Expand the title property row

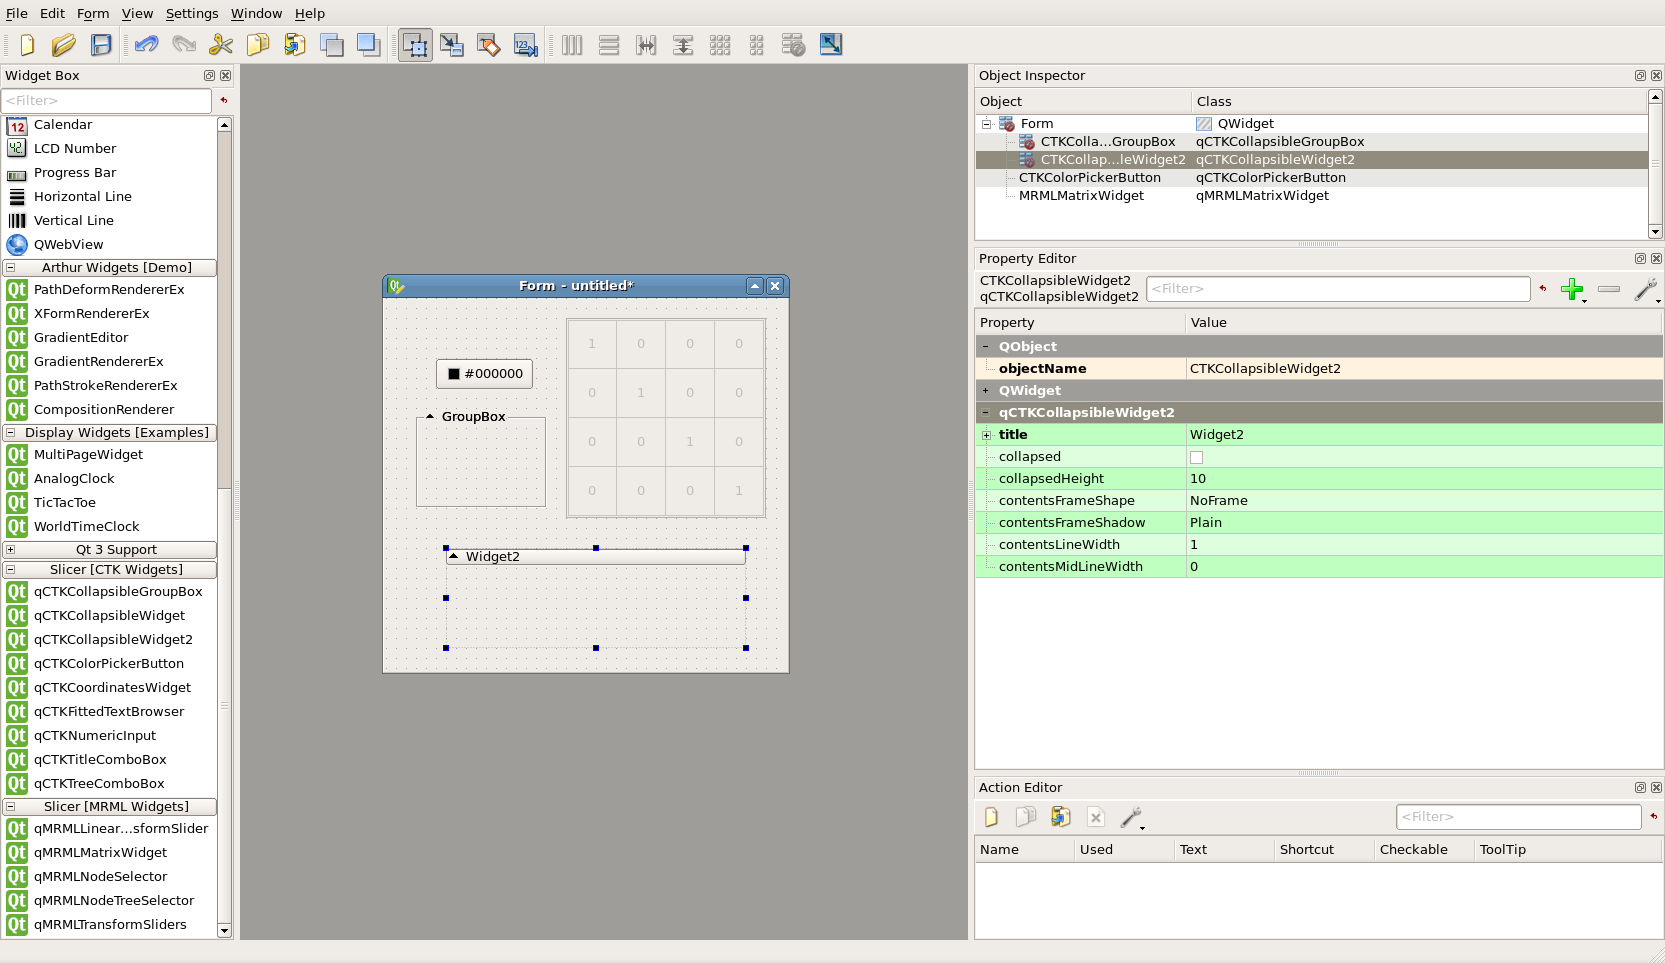point(986,435)
